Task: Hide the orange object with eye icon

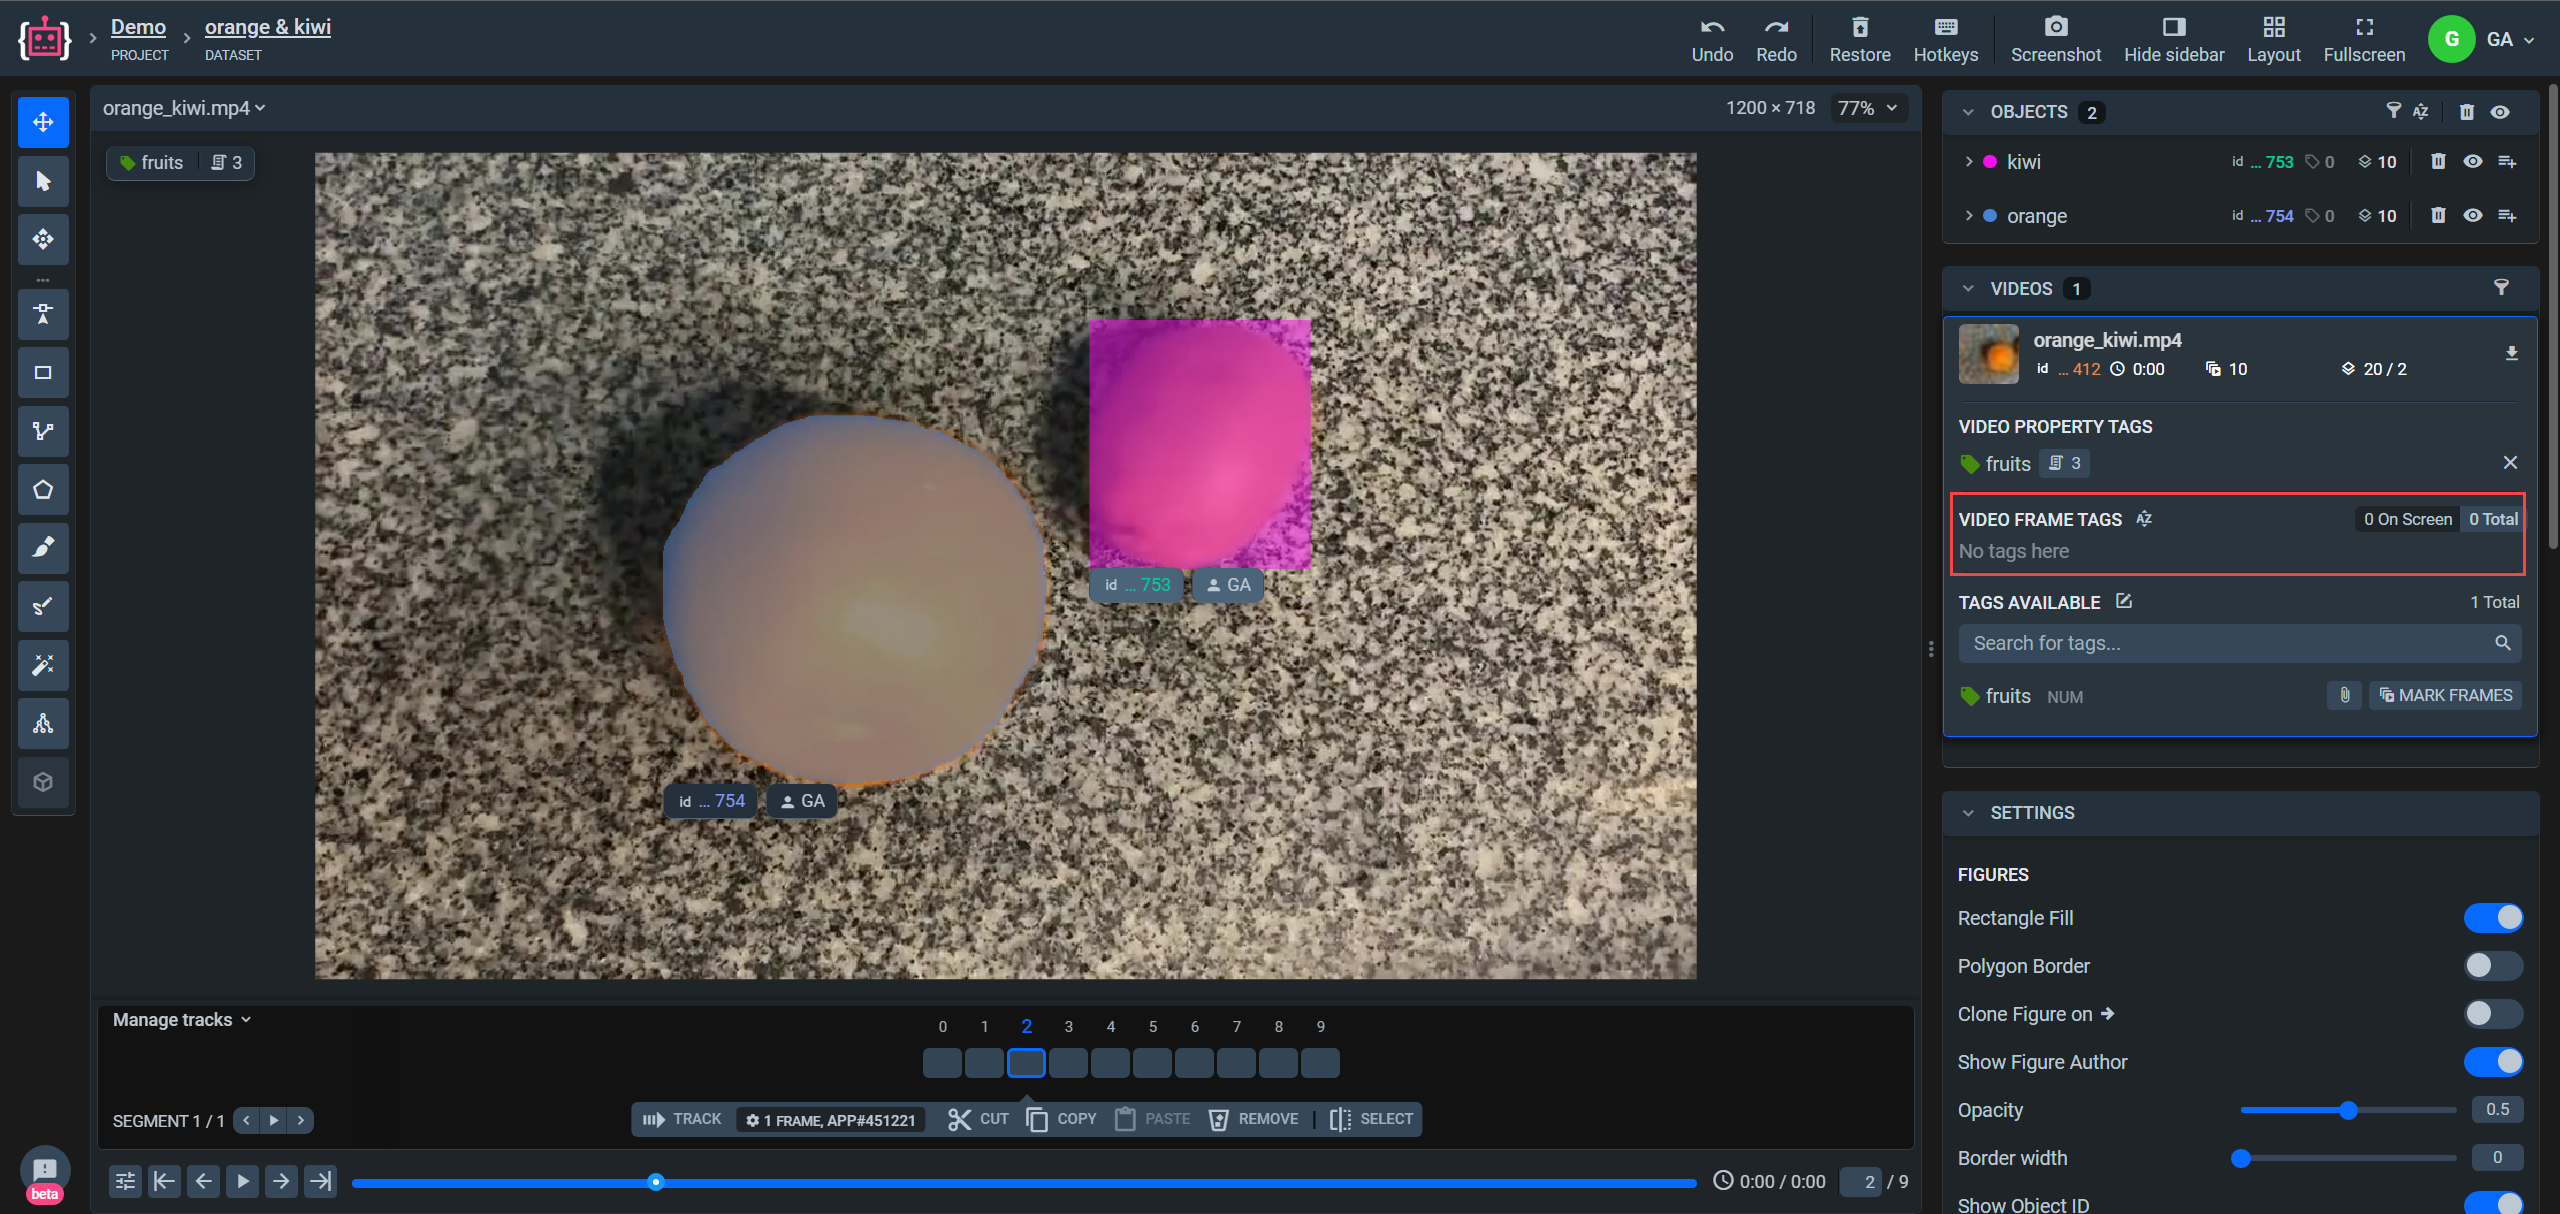Action: click(x=2472, y=215)
